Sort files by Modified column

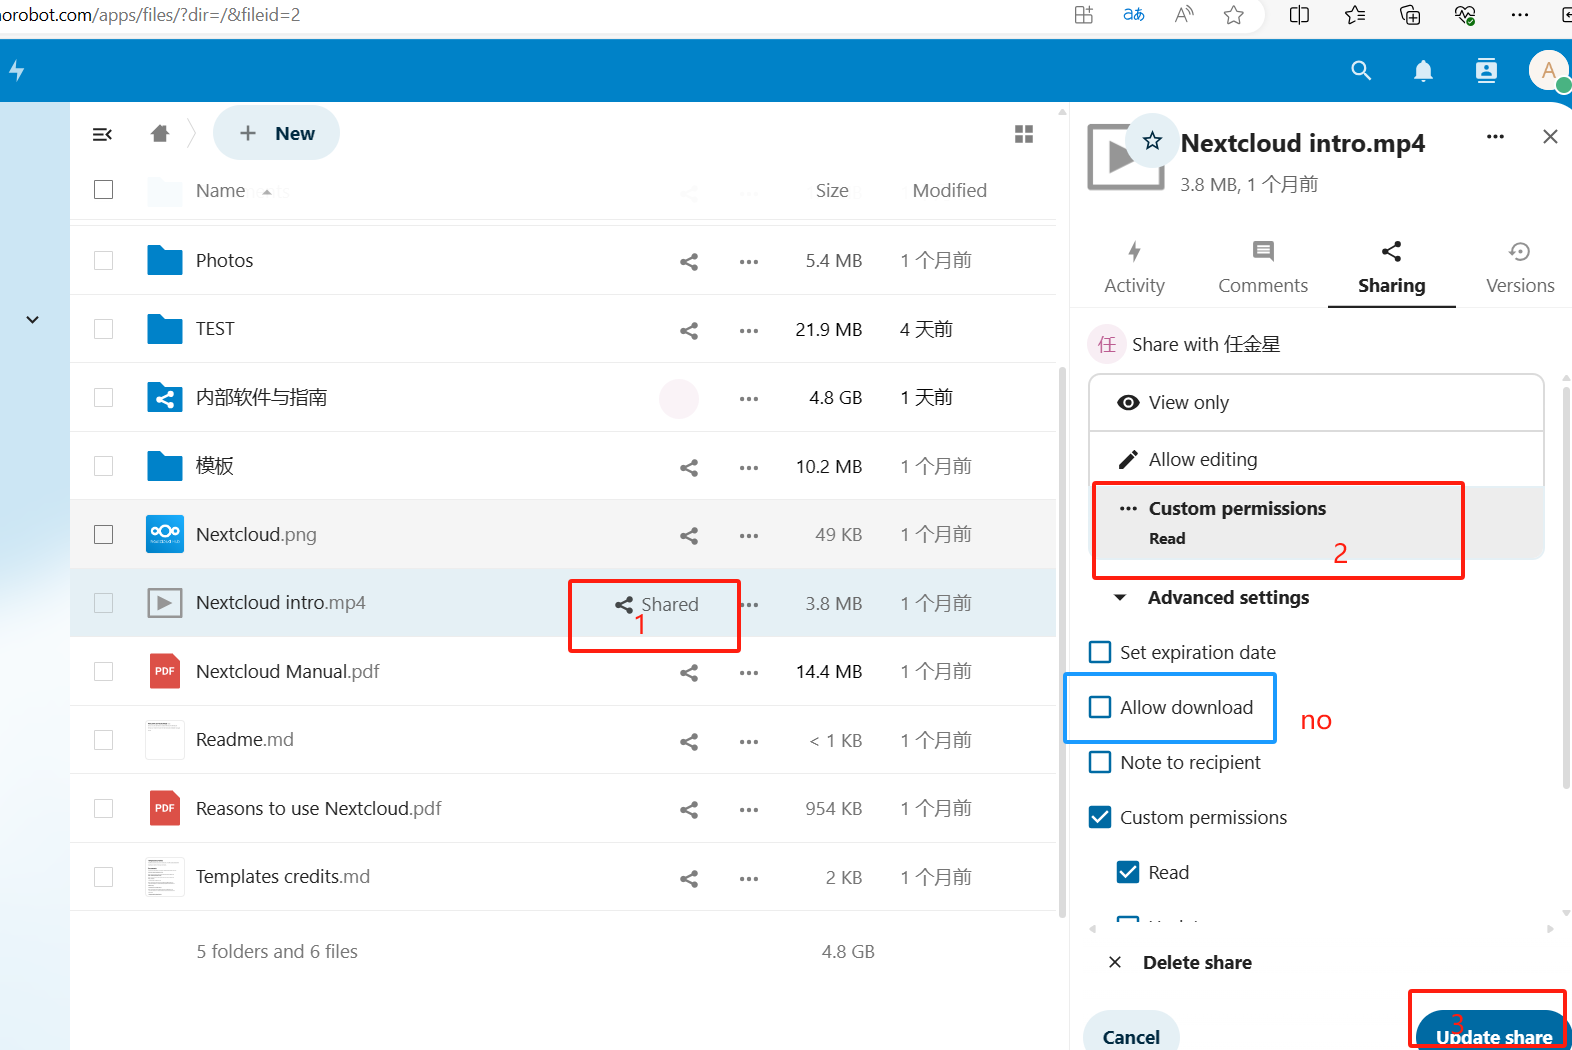[949, 191]
